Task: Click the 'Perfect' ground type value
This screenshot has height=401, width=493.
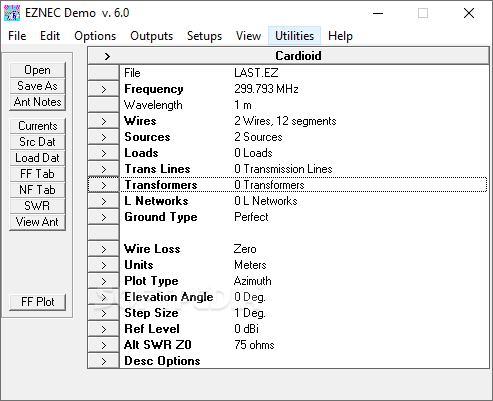Action: coord(251,217)
